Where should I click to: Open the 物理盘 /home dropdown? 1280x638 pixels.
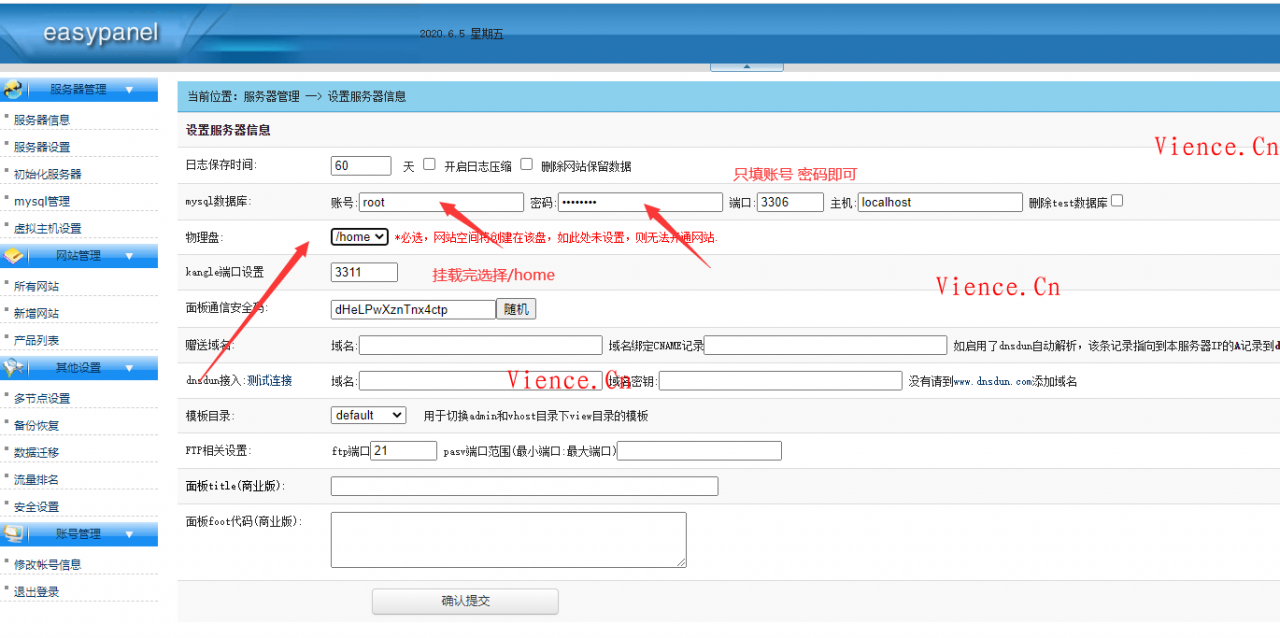[360, 237]
